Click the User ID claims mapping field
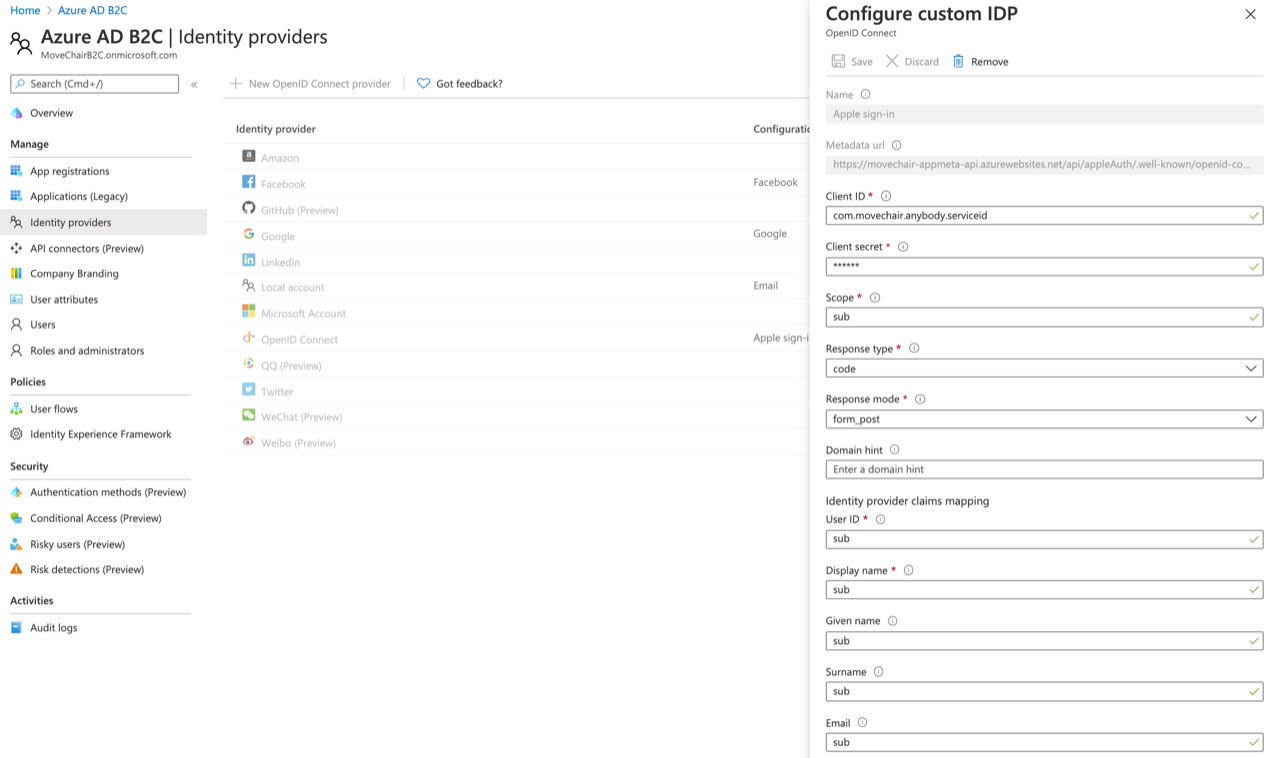This screenshot has width=1280, height=758. tap(1044, 538)
